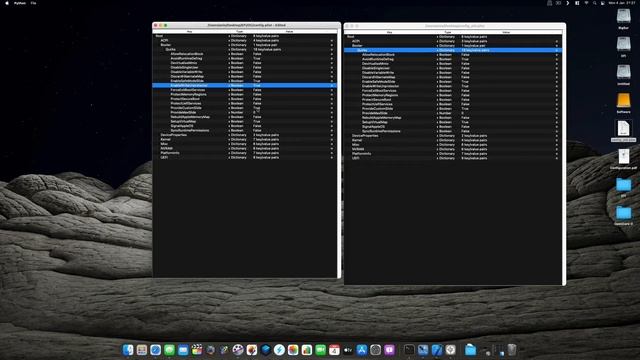This screenshot has width=640, height=360.
Task: Open type dropdown for ProvideMaxSlide, left window
Action: click(229, 112)
